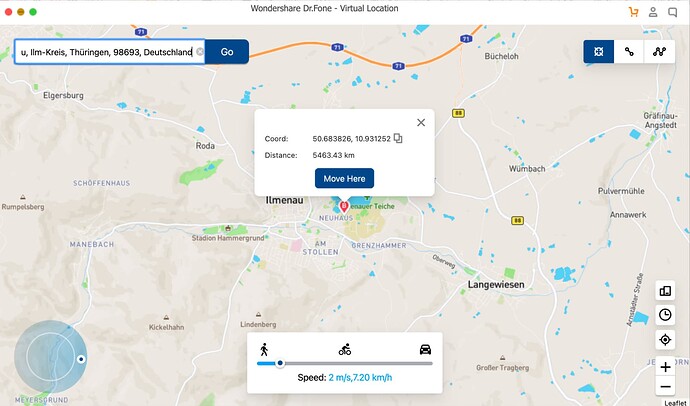This screenshot has width=690, height=406.
Task: Switch to multi-stop route mode
Action: click(x=659, y=51)
